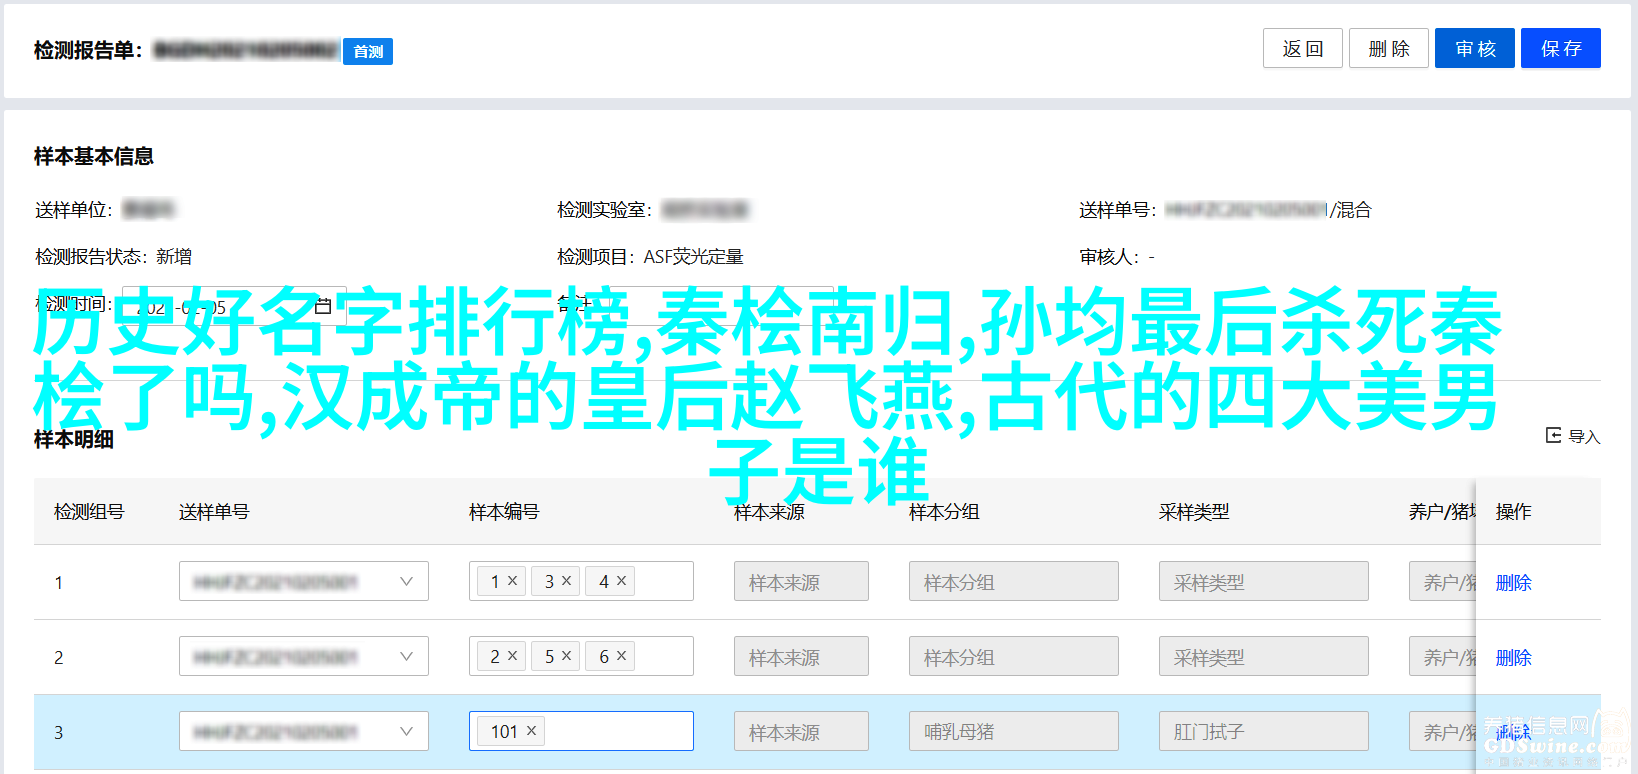Screen dimensions: 1638x774
Task: Click the 样本分组 field in row 1
Action: click(x=1014, y=581)
